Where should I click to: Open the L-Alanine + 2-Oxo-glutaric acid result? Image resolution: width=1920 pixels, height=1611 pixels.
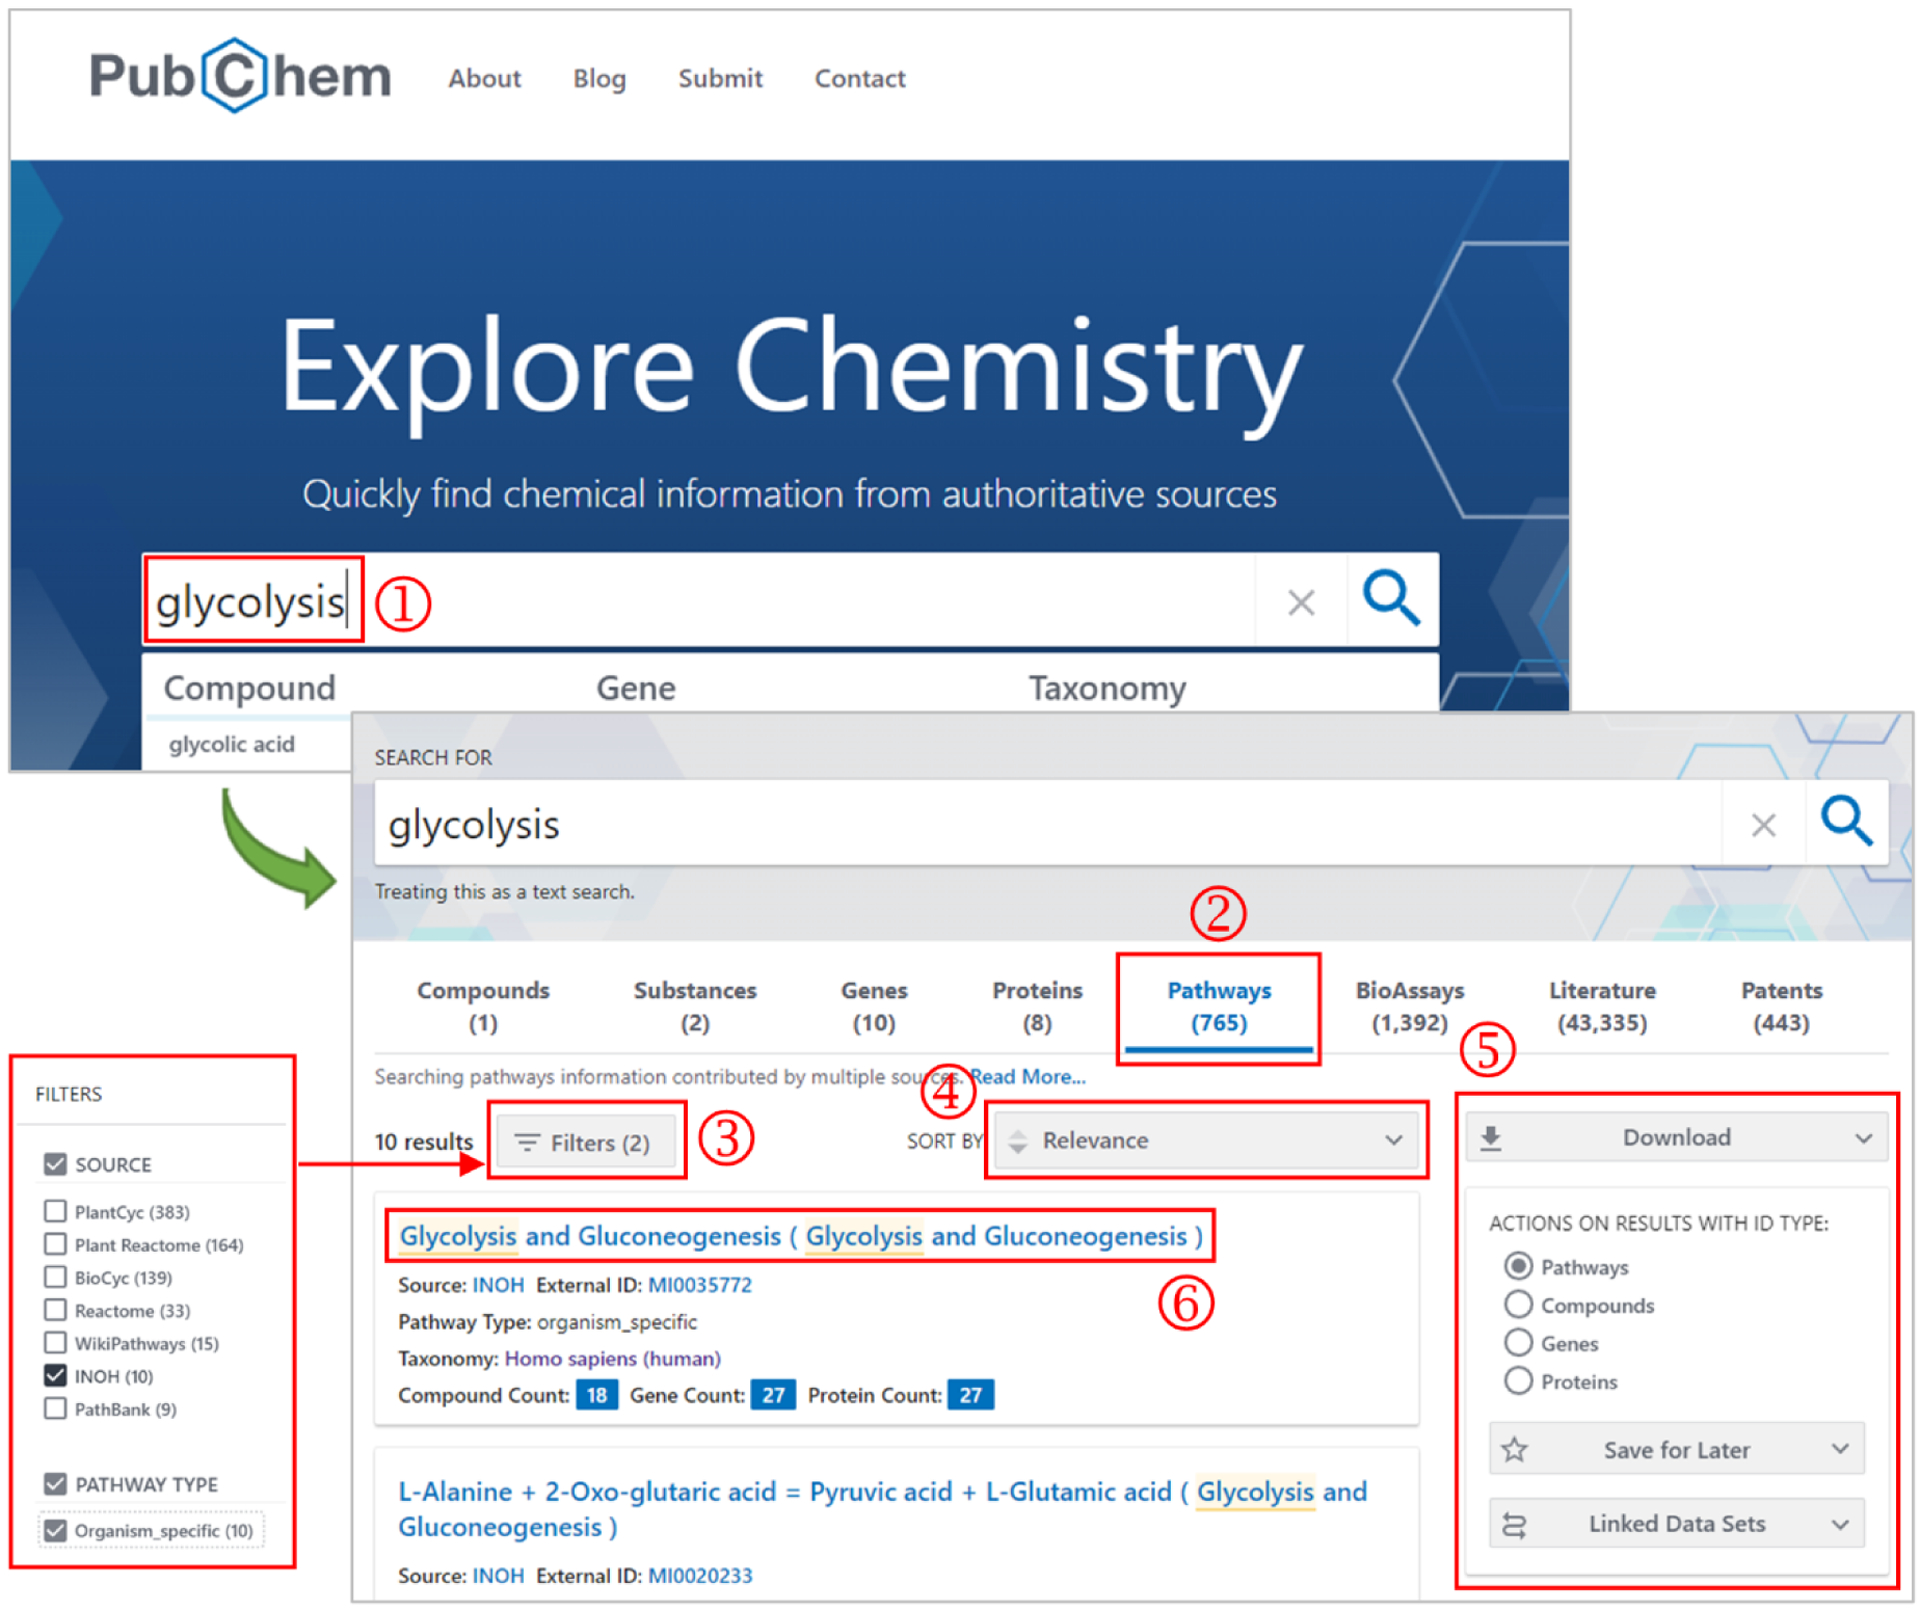pos(882,1509)
